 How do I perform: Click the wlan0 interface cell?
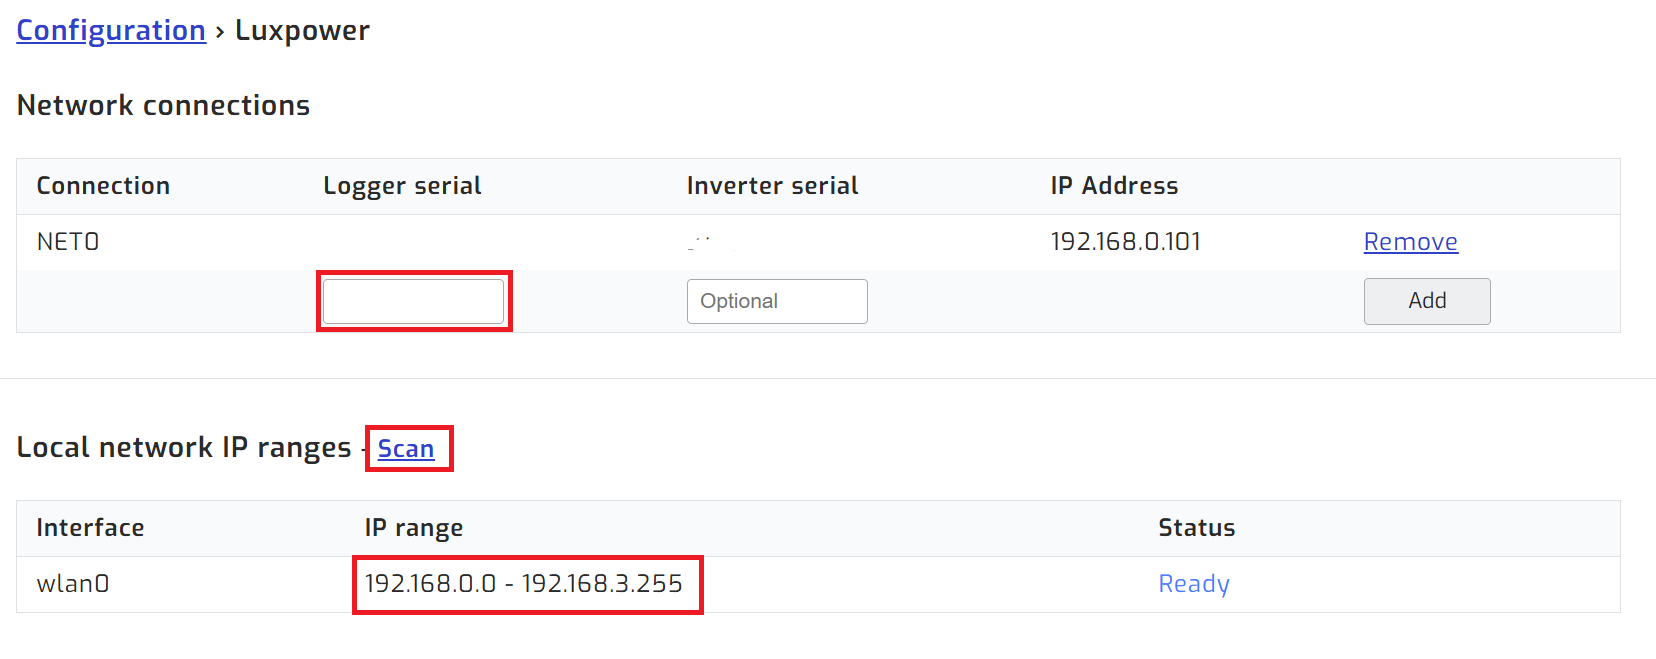point(73,584)
